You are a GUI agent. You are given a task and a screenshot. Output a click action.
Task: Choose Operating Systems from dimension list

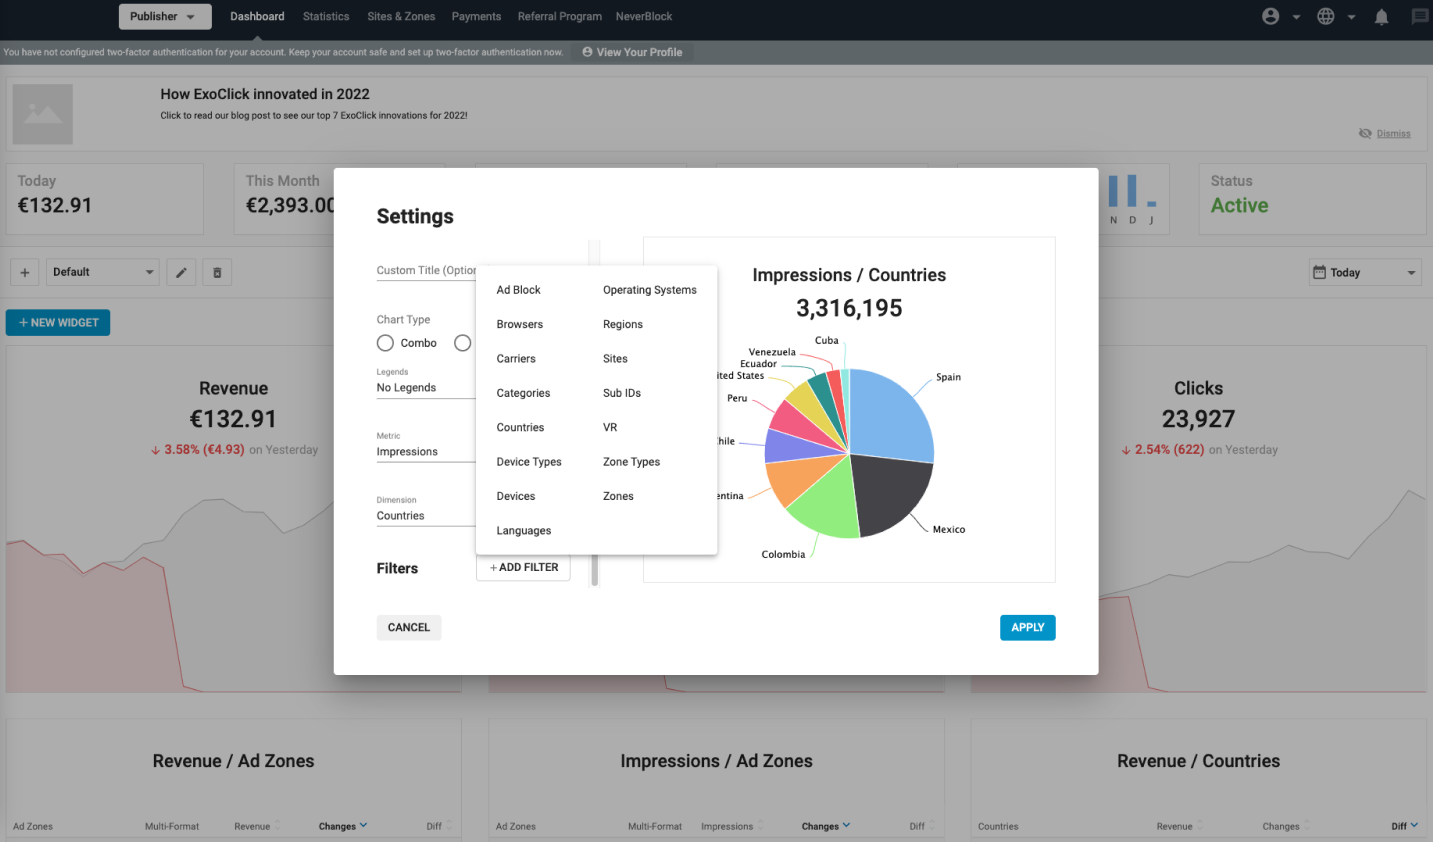(x=649, y=290)
